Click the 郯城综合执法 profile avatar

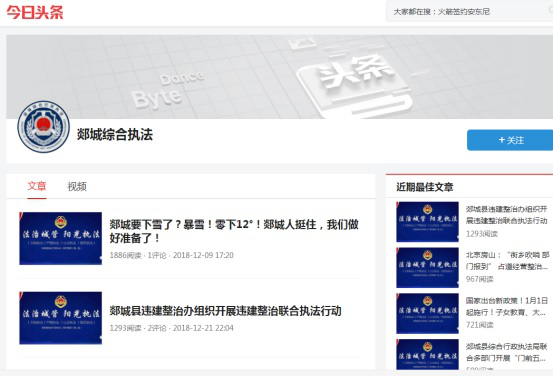pyautogui.click(x=43, y=127)
